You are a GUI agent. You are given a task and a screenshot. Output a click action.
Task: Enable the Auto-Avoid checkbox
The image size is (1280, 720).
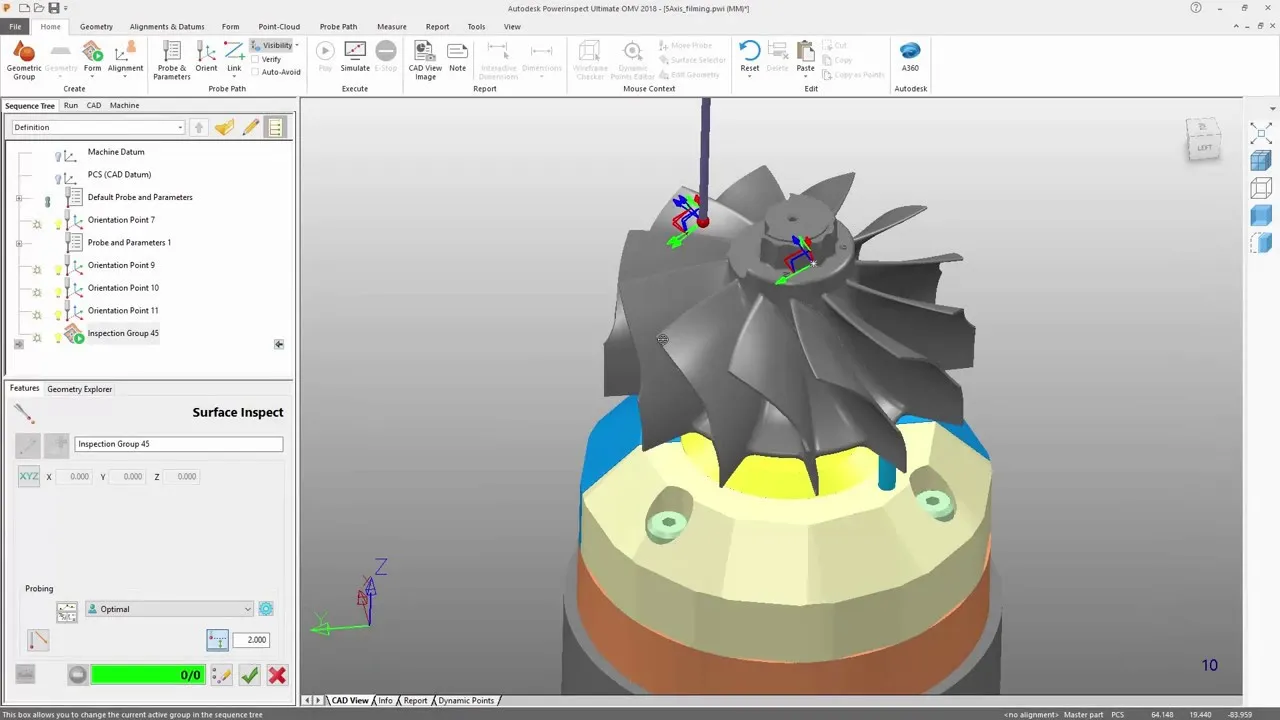click(255, 72)
